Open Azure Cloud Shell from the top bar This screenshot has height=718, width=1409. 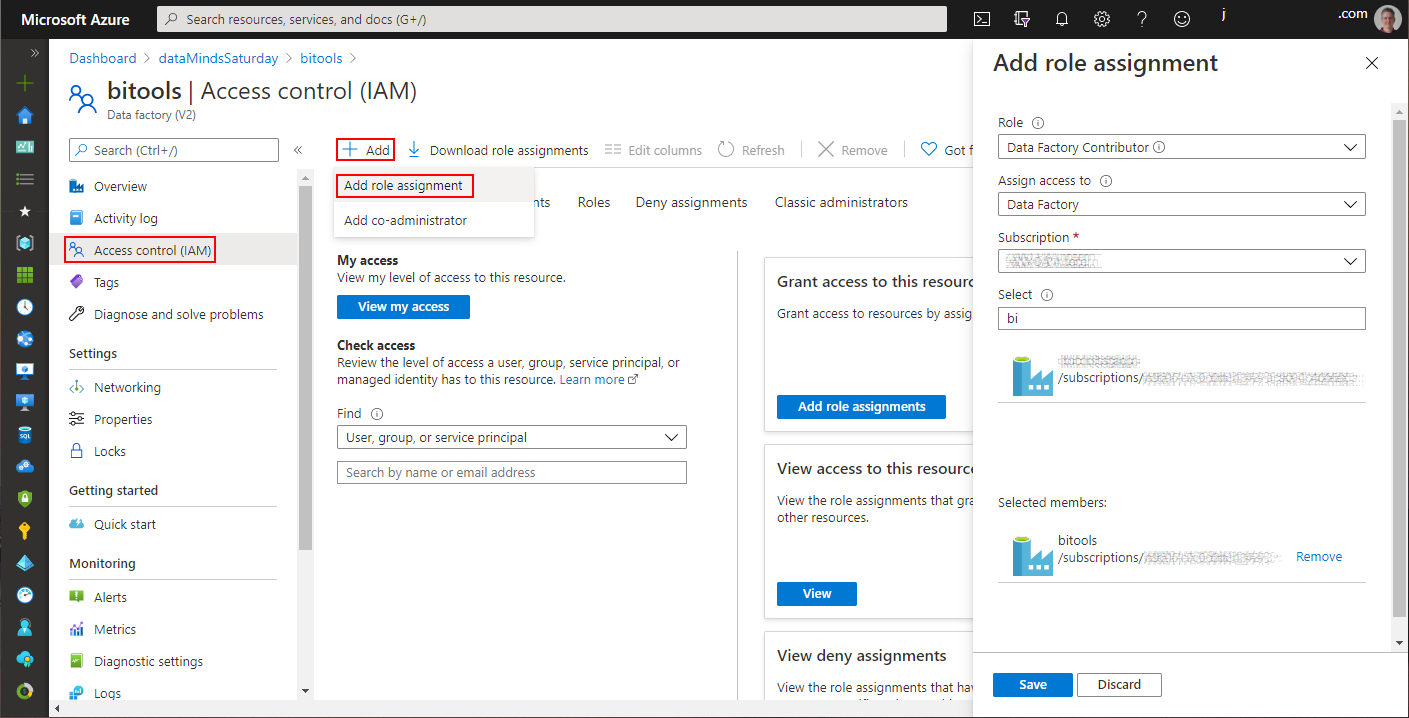coord(981,18)
